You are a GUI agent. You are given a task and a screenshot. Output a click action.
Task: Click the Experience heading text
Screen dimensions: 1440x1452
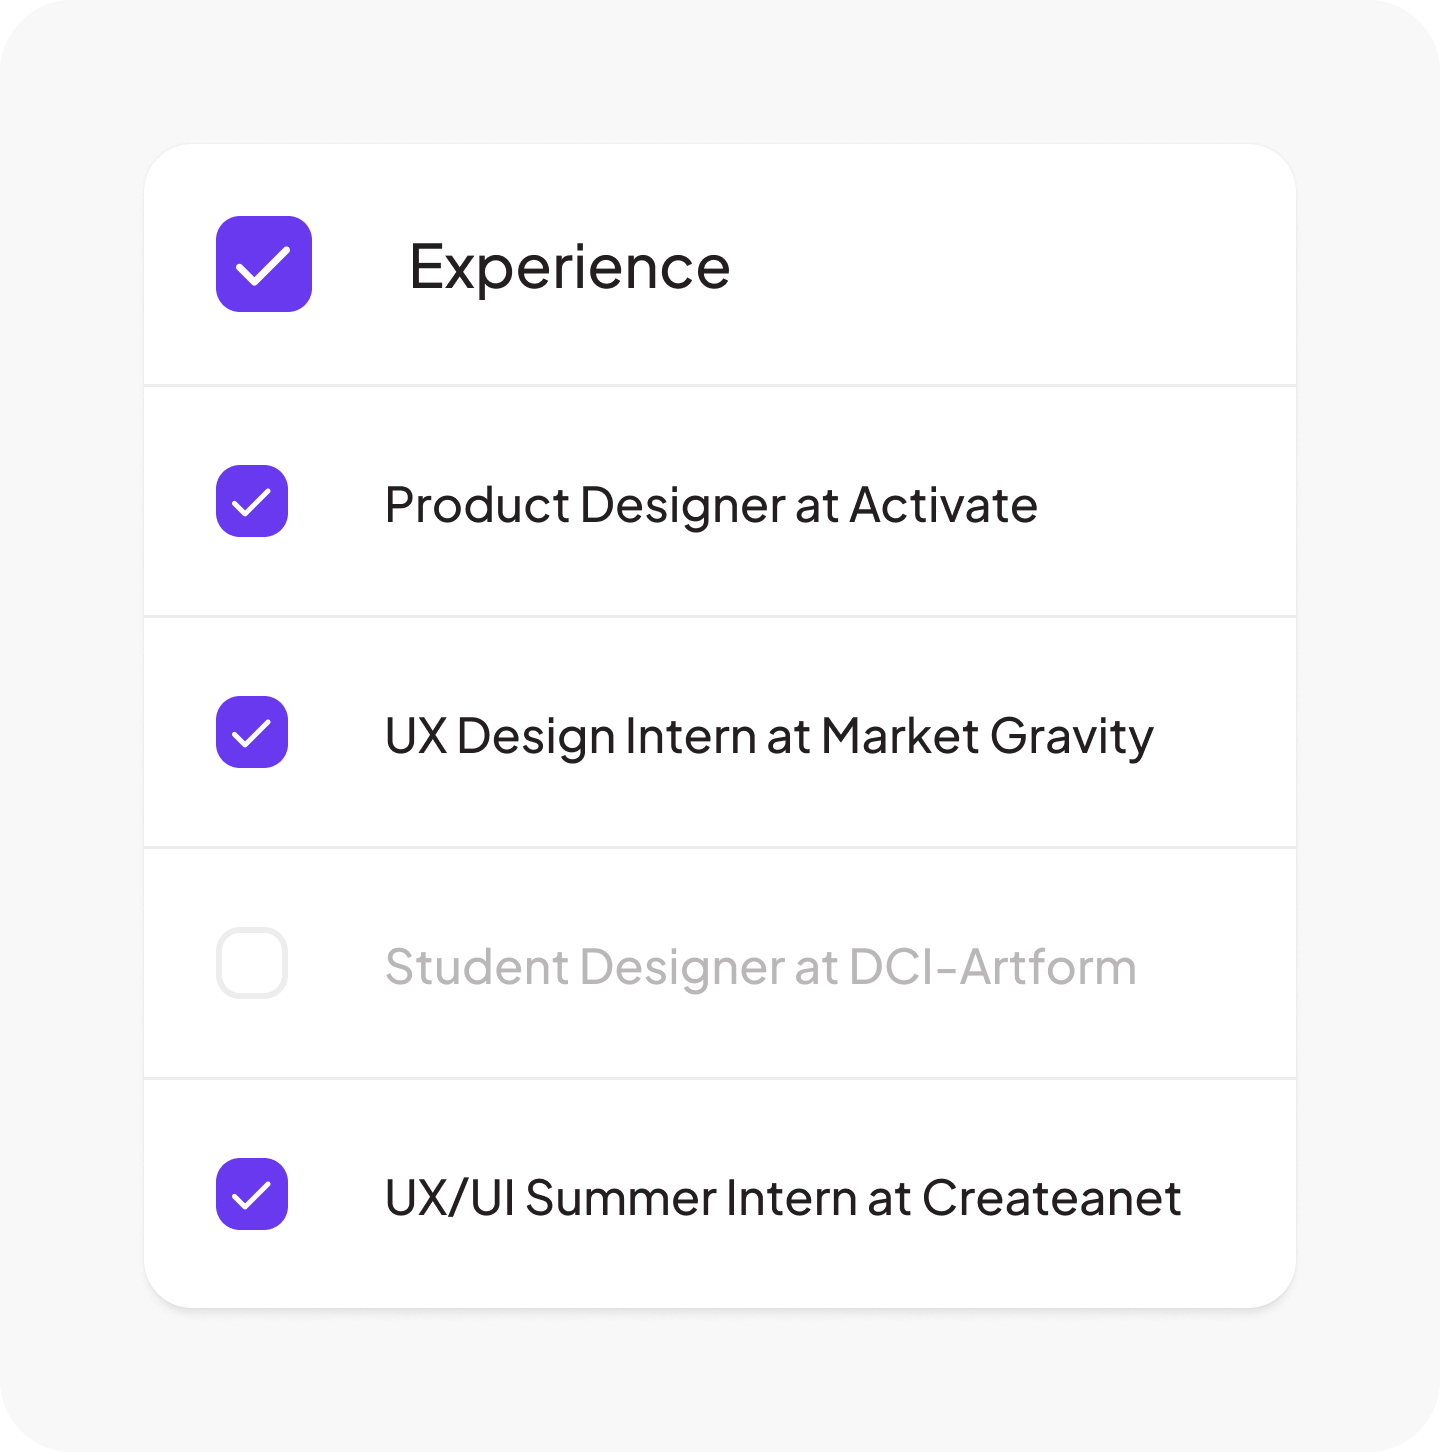[x=569, y=267]
